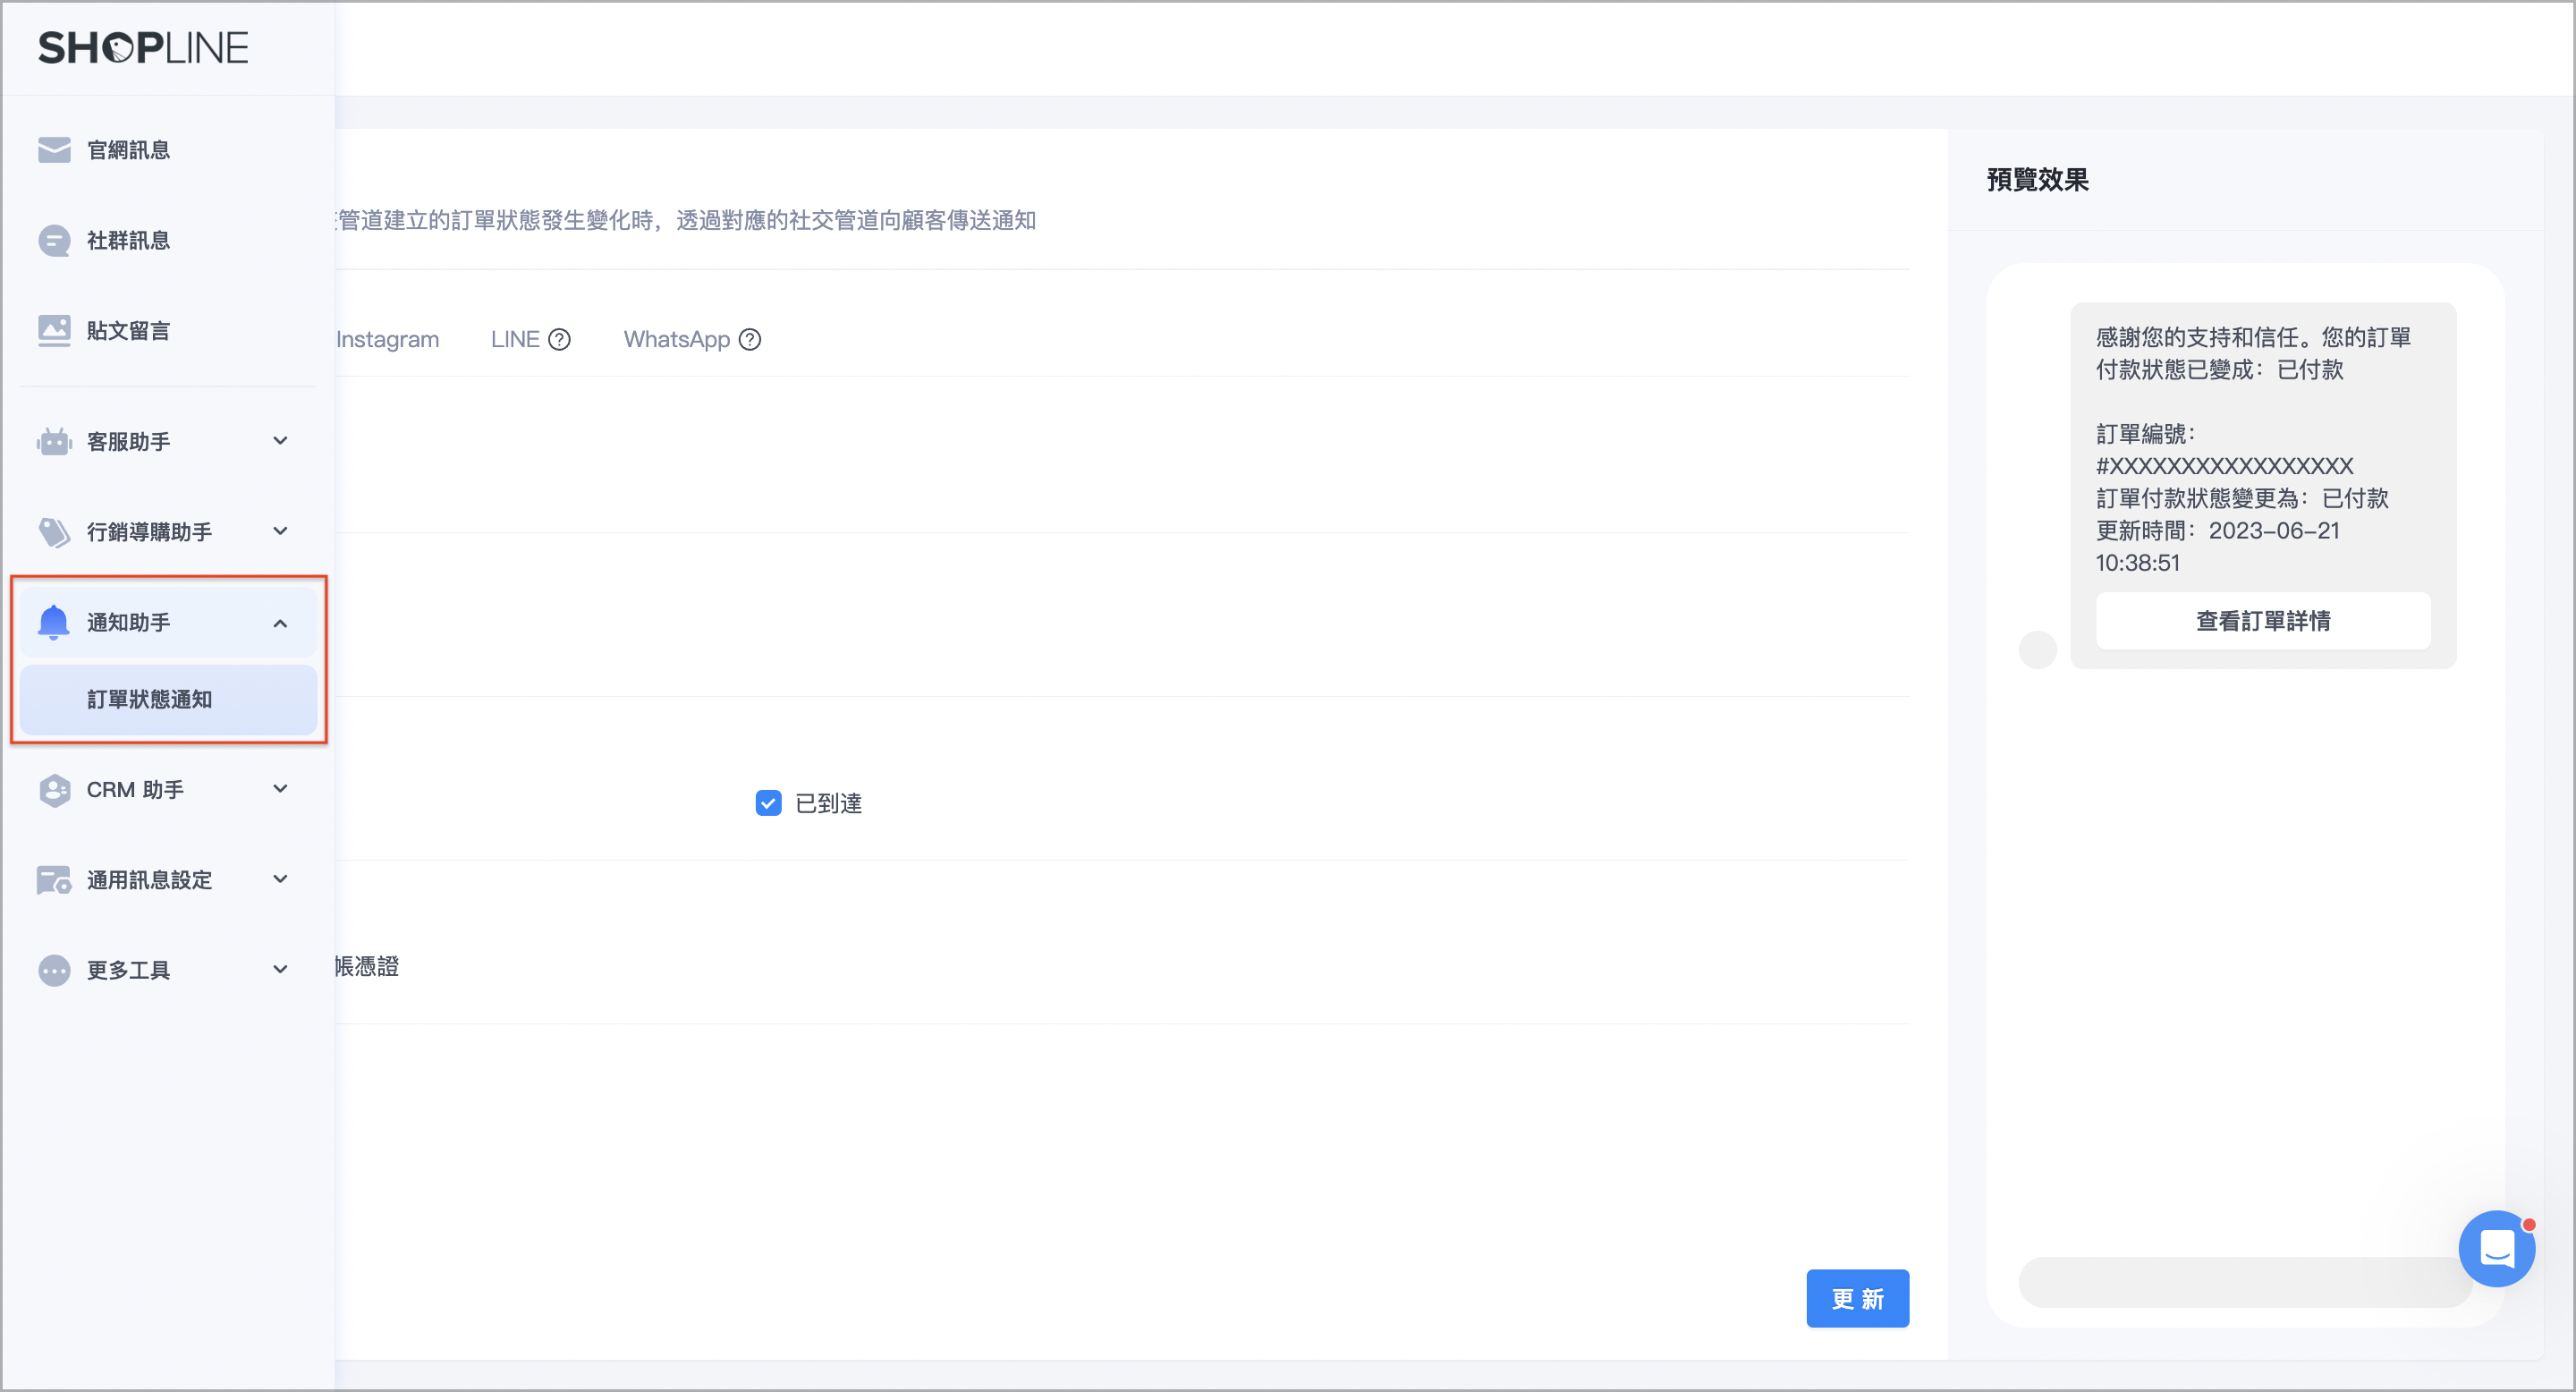Click the 已到達 checkbox label
Viewport: 2576px width, 1392px height.
[x=828, y=803]
